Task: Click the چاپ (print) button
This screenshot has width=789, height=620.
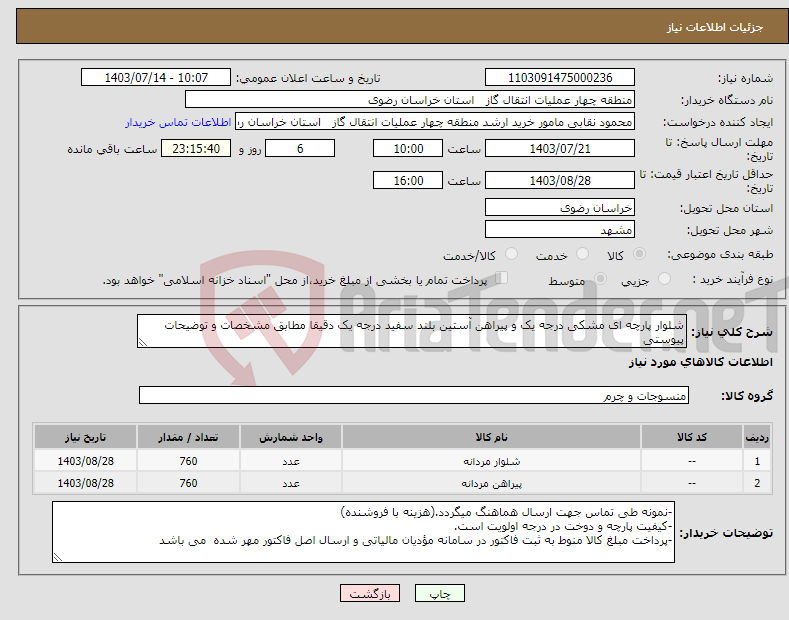Action: click(x=439, y=593)
